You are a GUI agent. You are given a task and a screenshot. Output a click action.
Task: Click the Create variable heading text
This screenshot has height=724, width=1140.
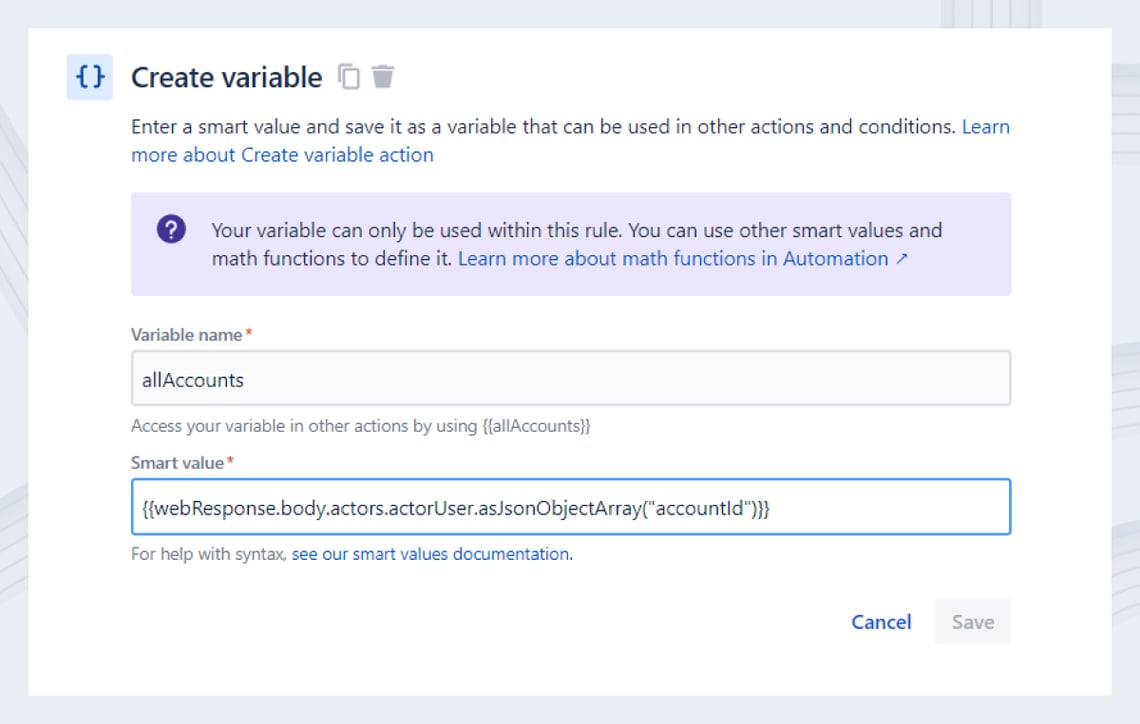[225, 75]
